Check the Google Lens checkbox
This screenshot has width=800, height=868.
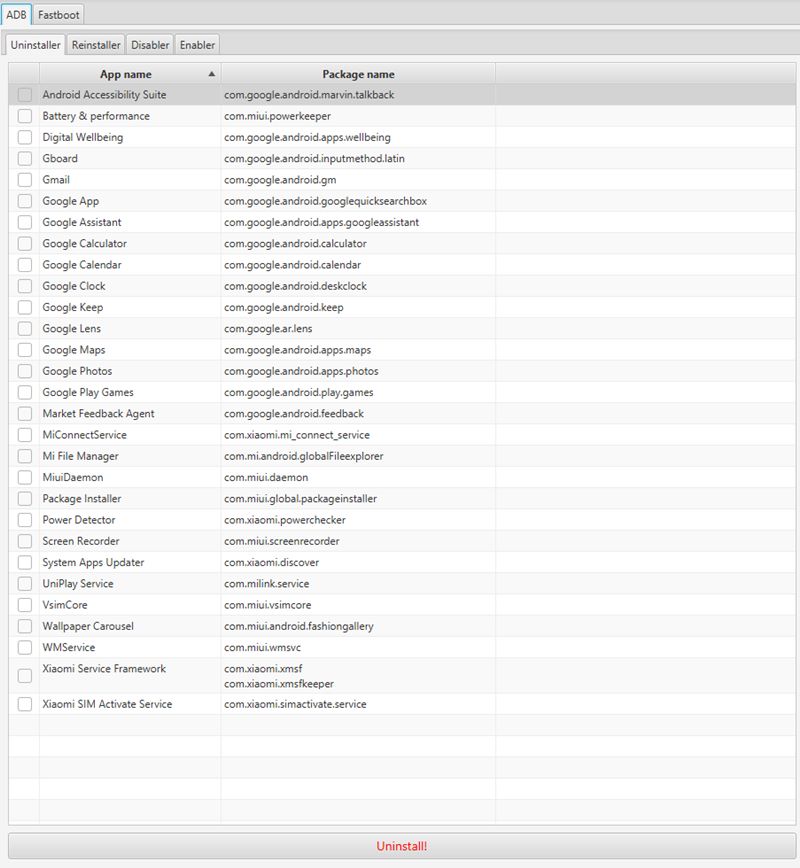pyautogui.click(x=25, y=329)
